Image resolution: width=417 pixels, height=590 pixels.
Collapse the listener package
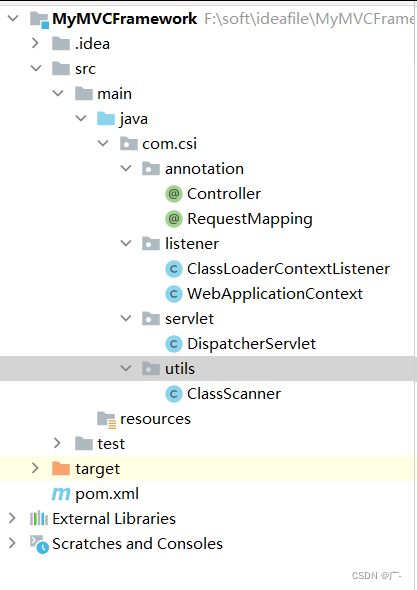126,243
